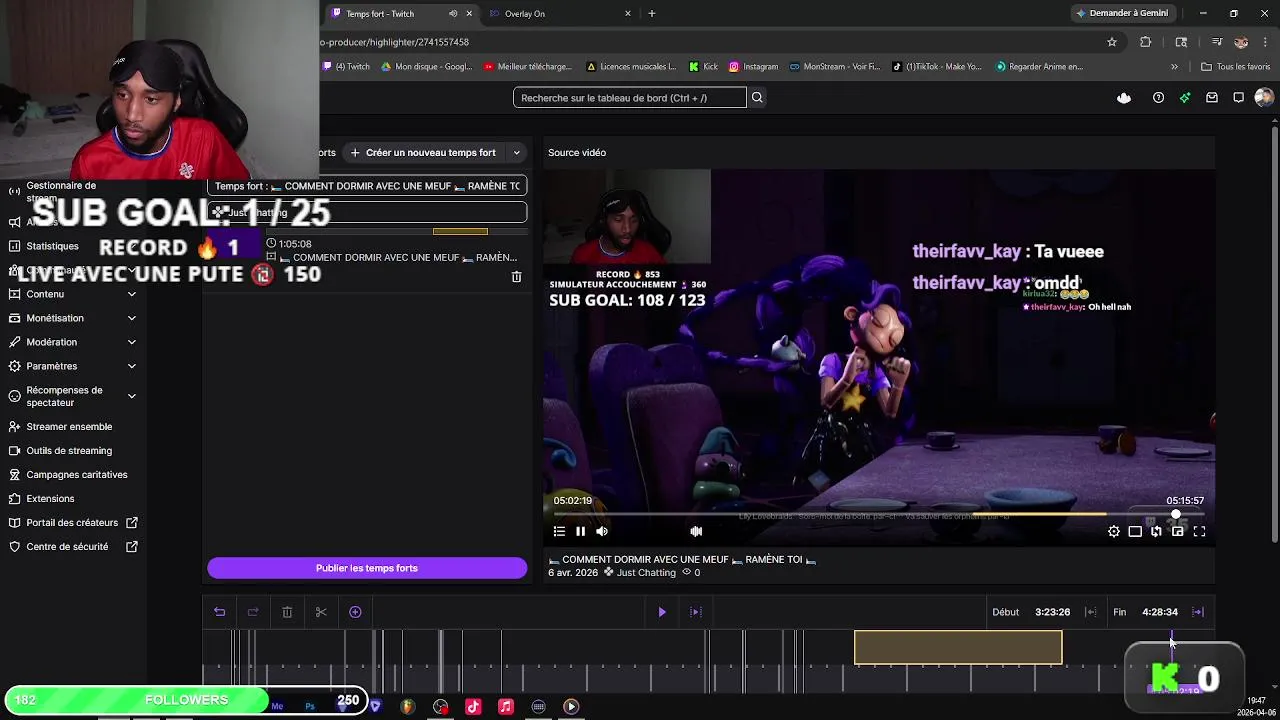Expand the Contenu sidebar section
The image size is (1280, 720).
pos(132,294)
